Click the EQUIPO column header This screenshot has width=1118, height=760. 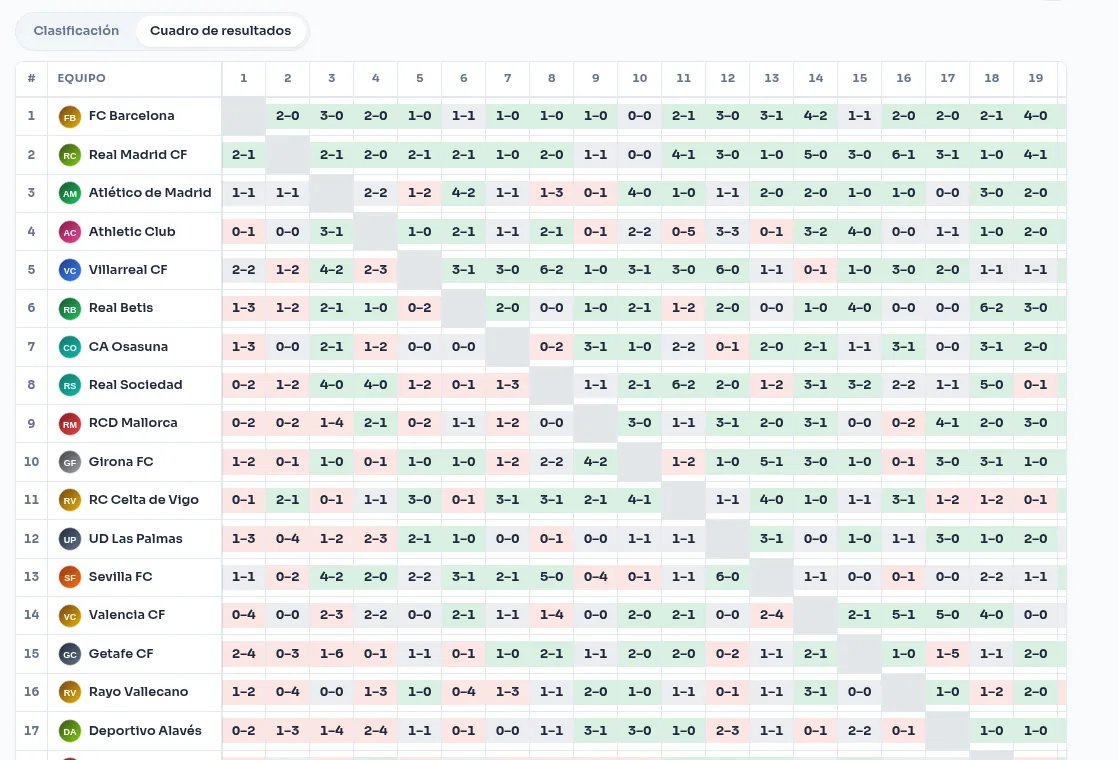click(x=81, y=78)
